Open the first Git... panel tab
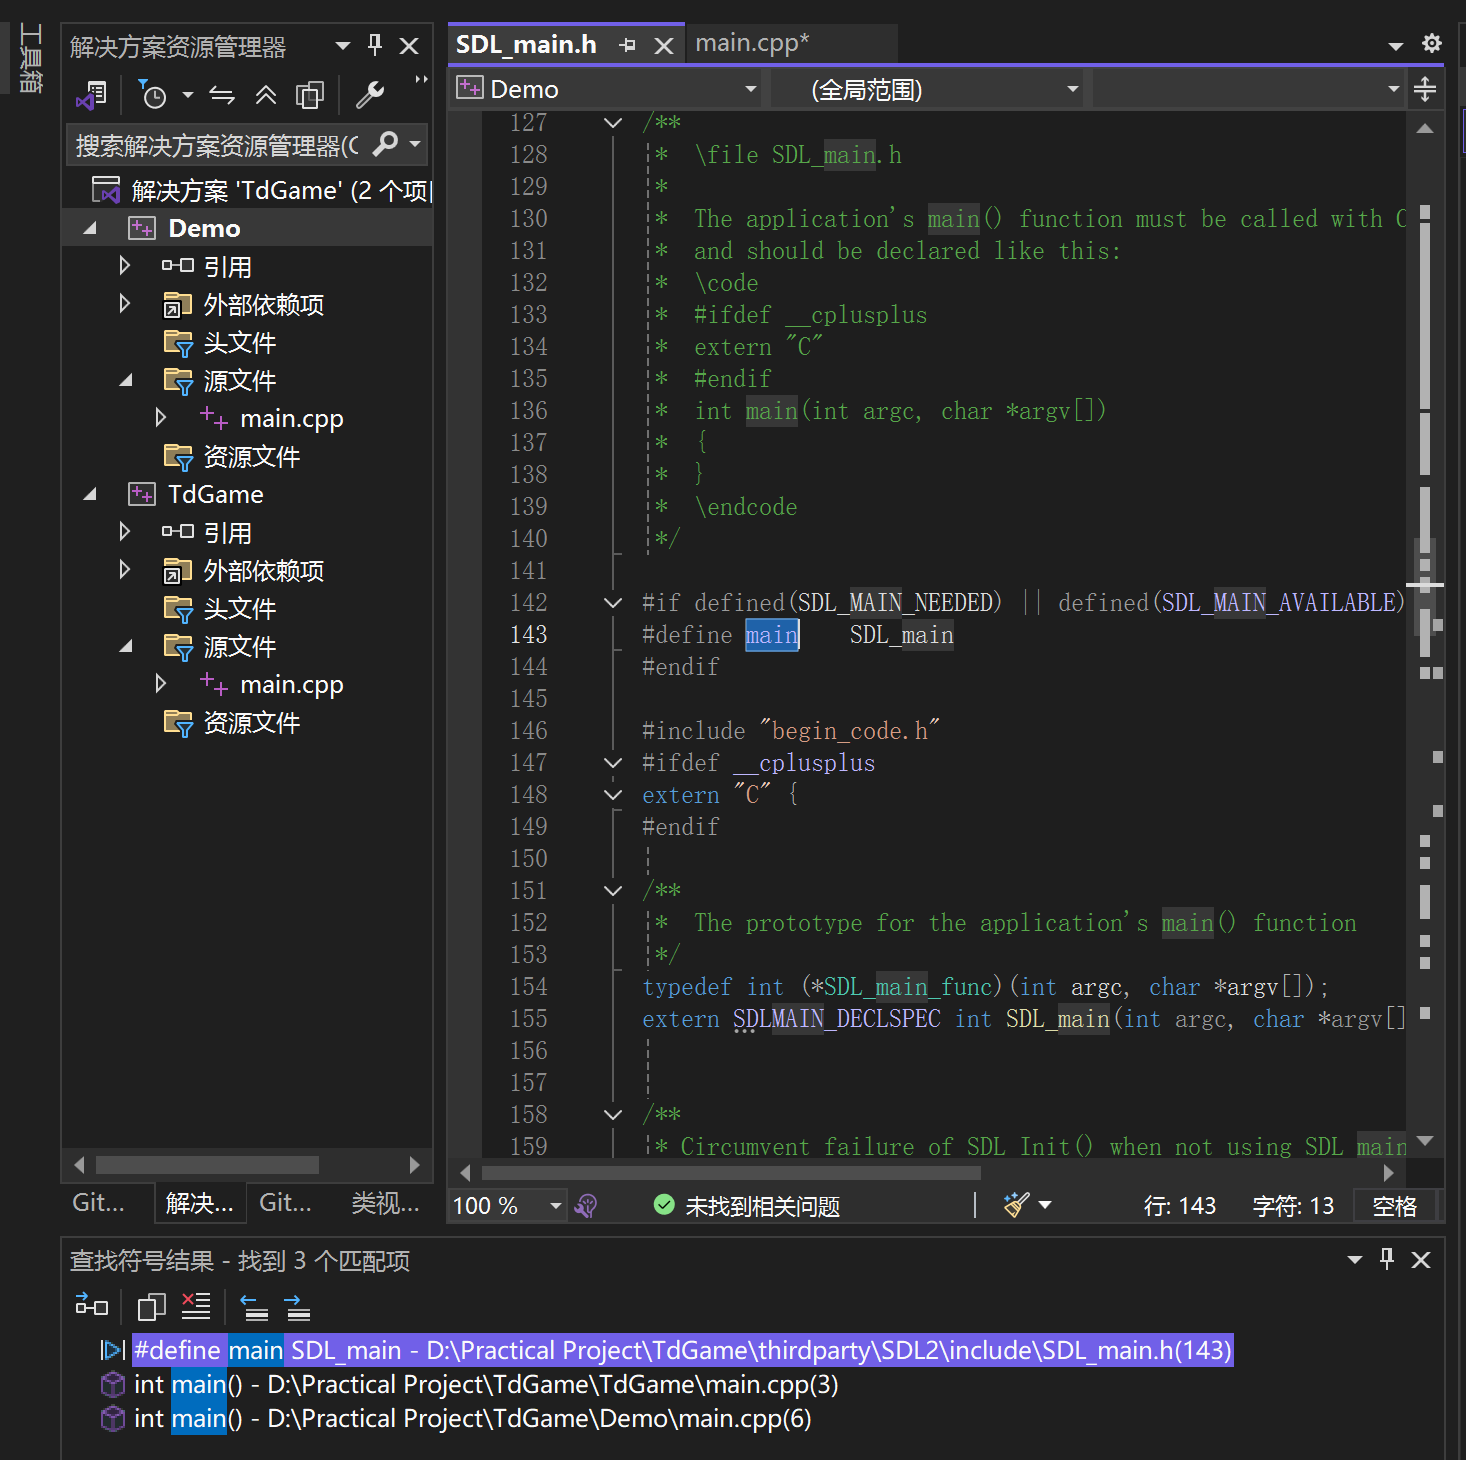This screenshot has width=1466, height=1460. [x=99, y=1202]
